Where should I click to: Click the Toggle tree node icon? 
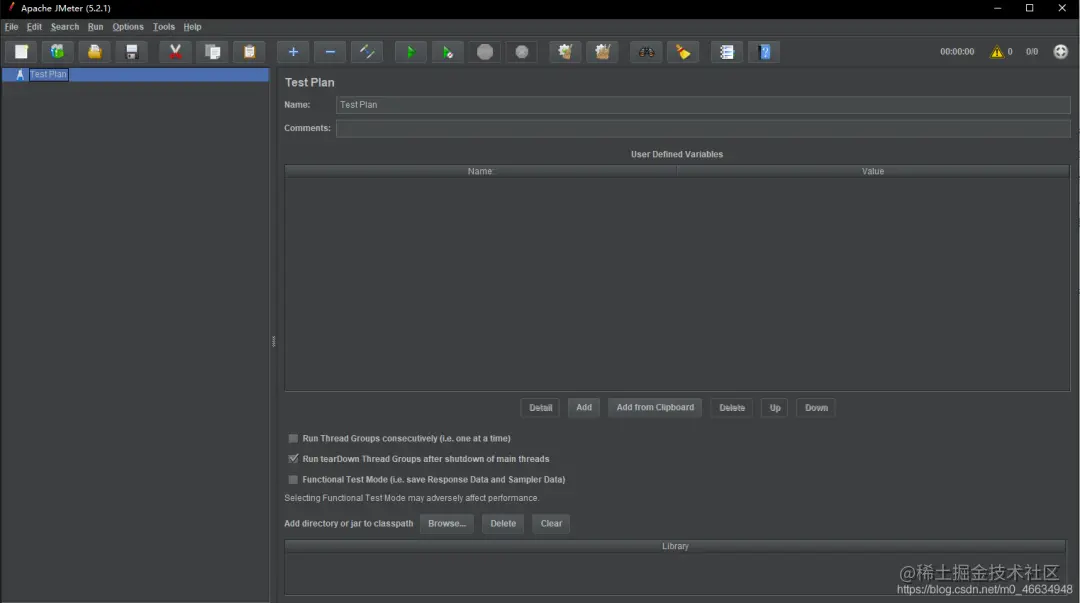coord(367,52)
